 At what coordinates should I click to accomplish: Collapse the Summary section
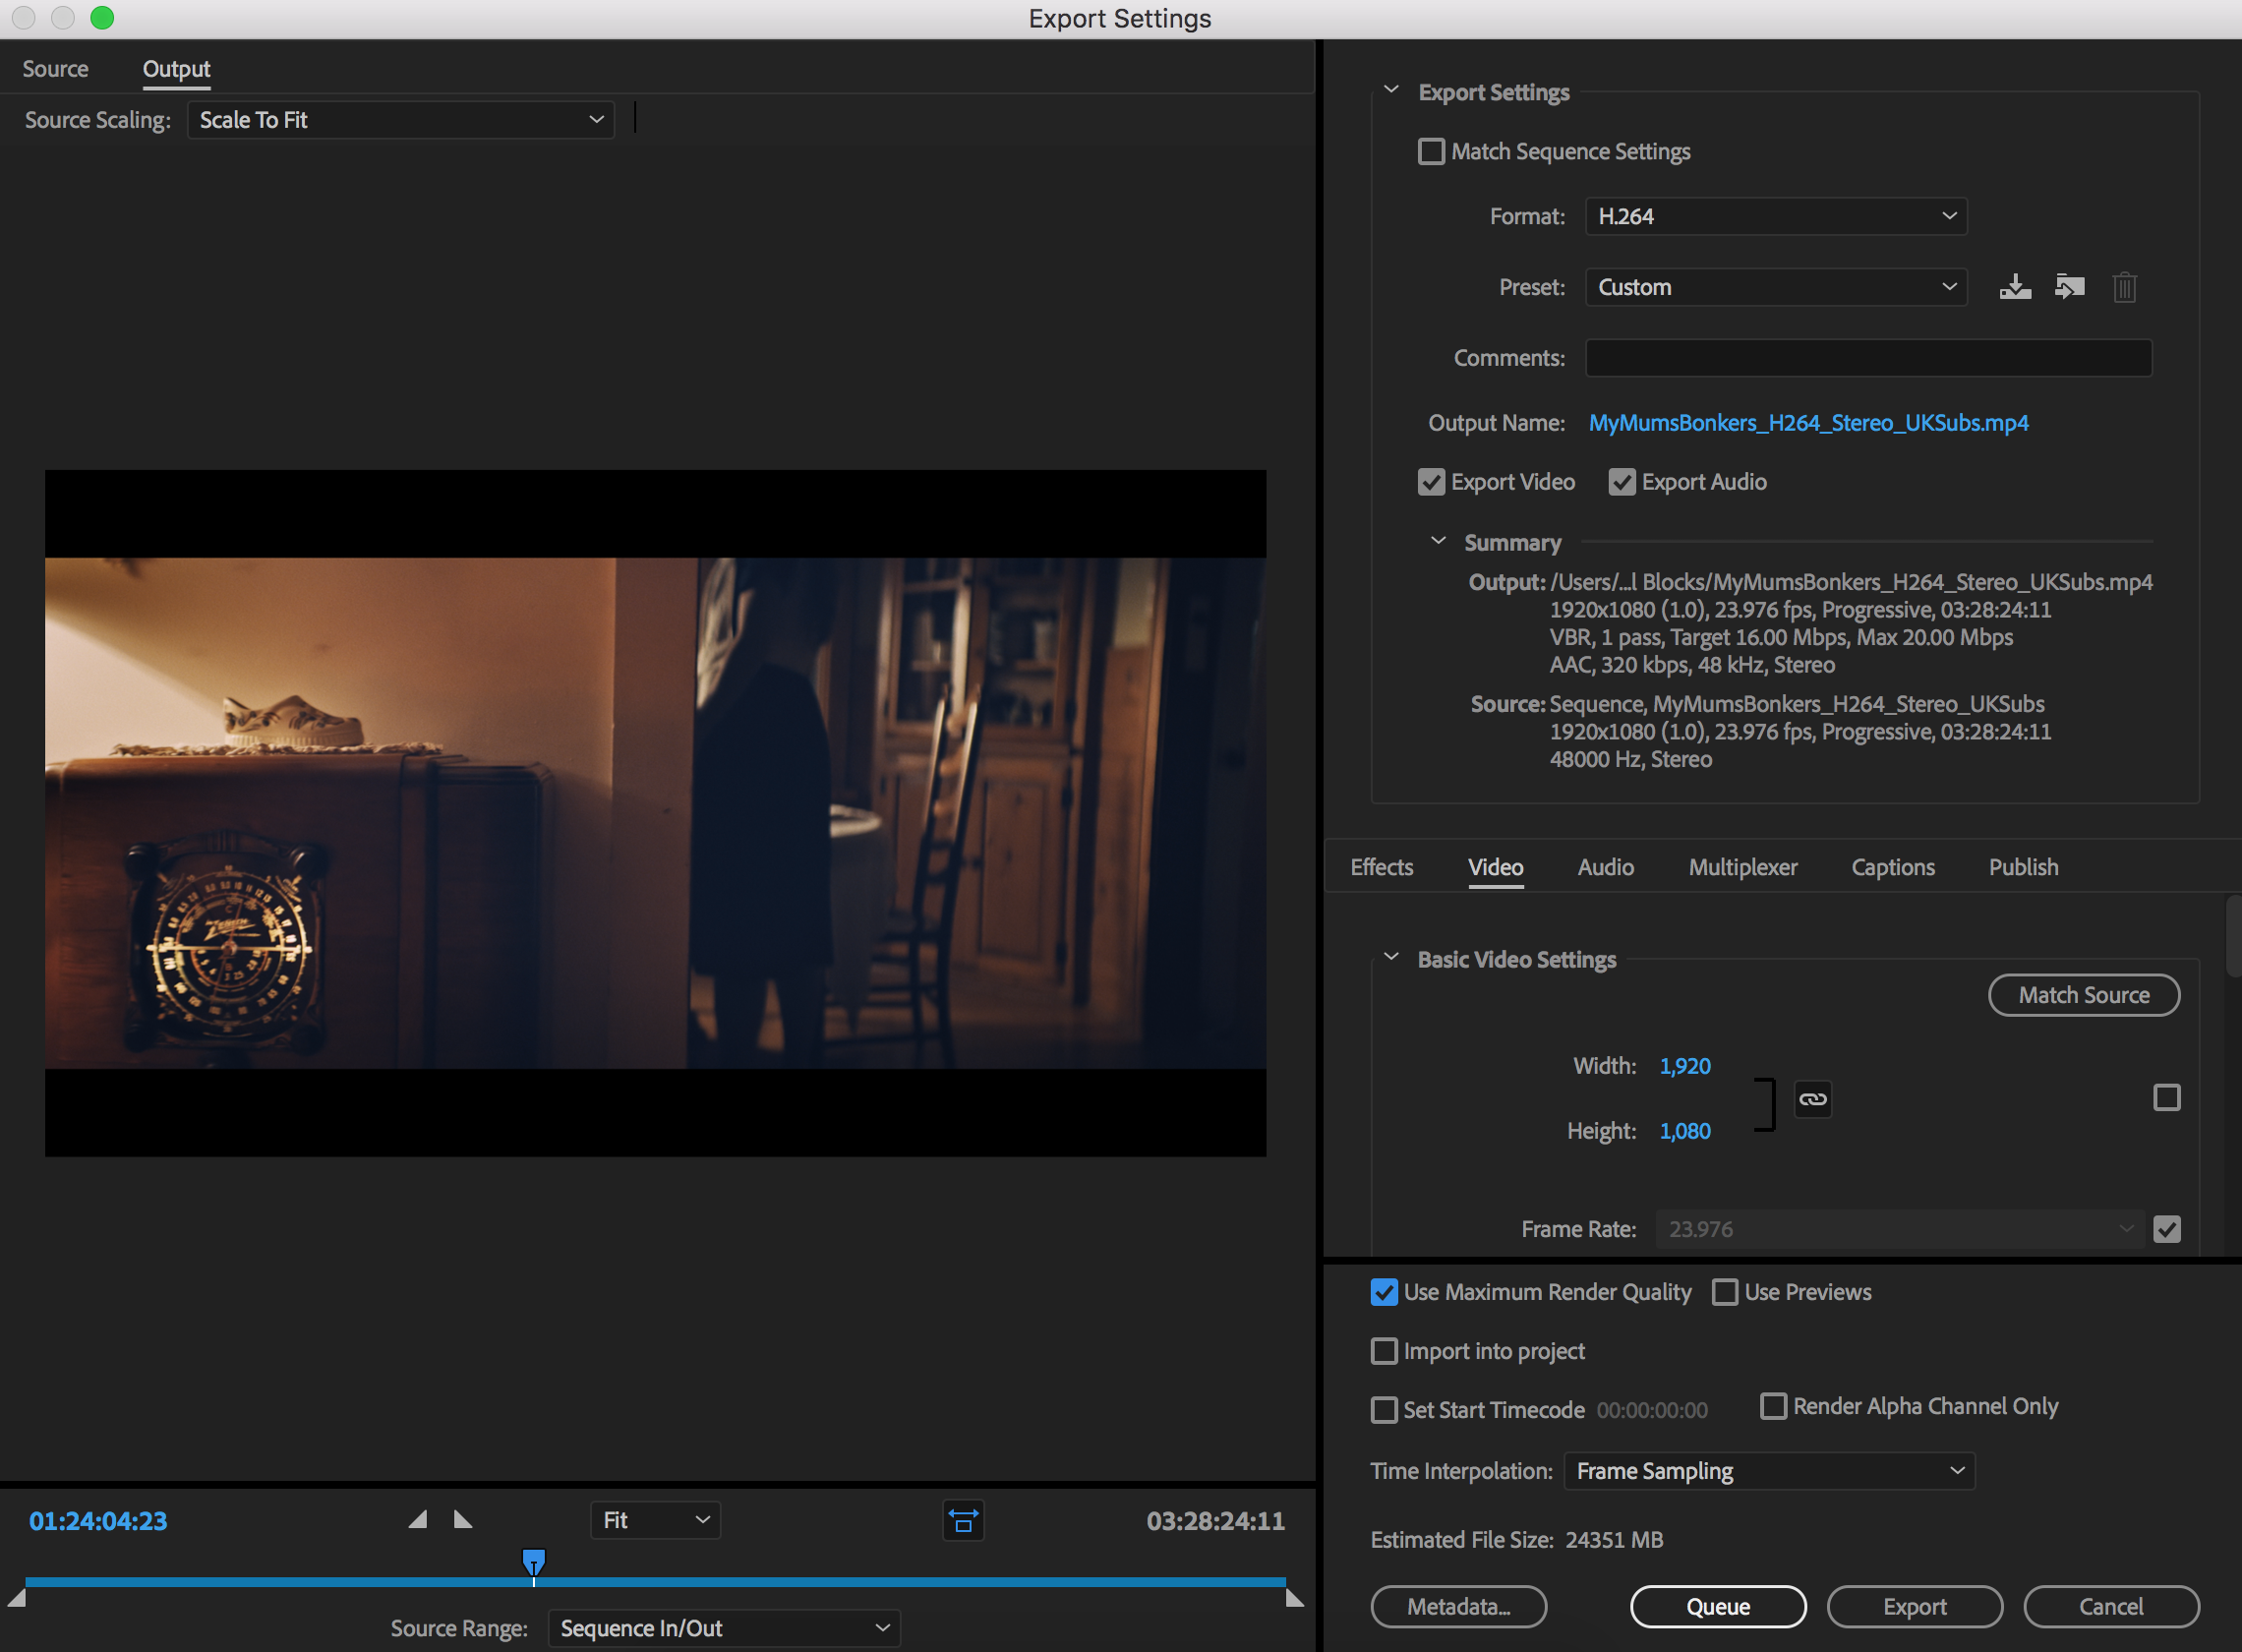[1438, 541]
